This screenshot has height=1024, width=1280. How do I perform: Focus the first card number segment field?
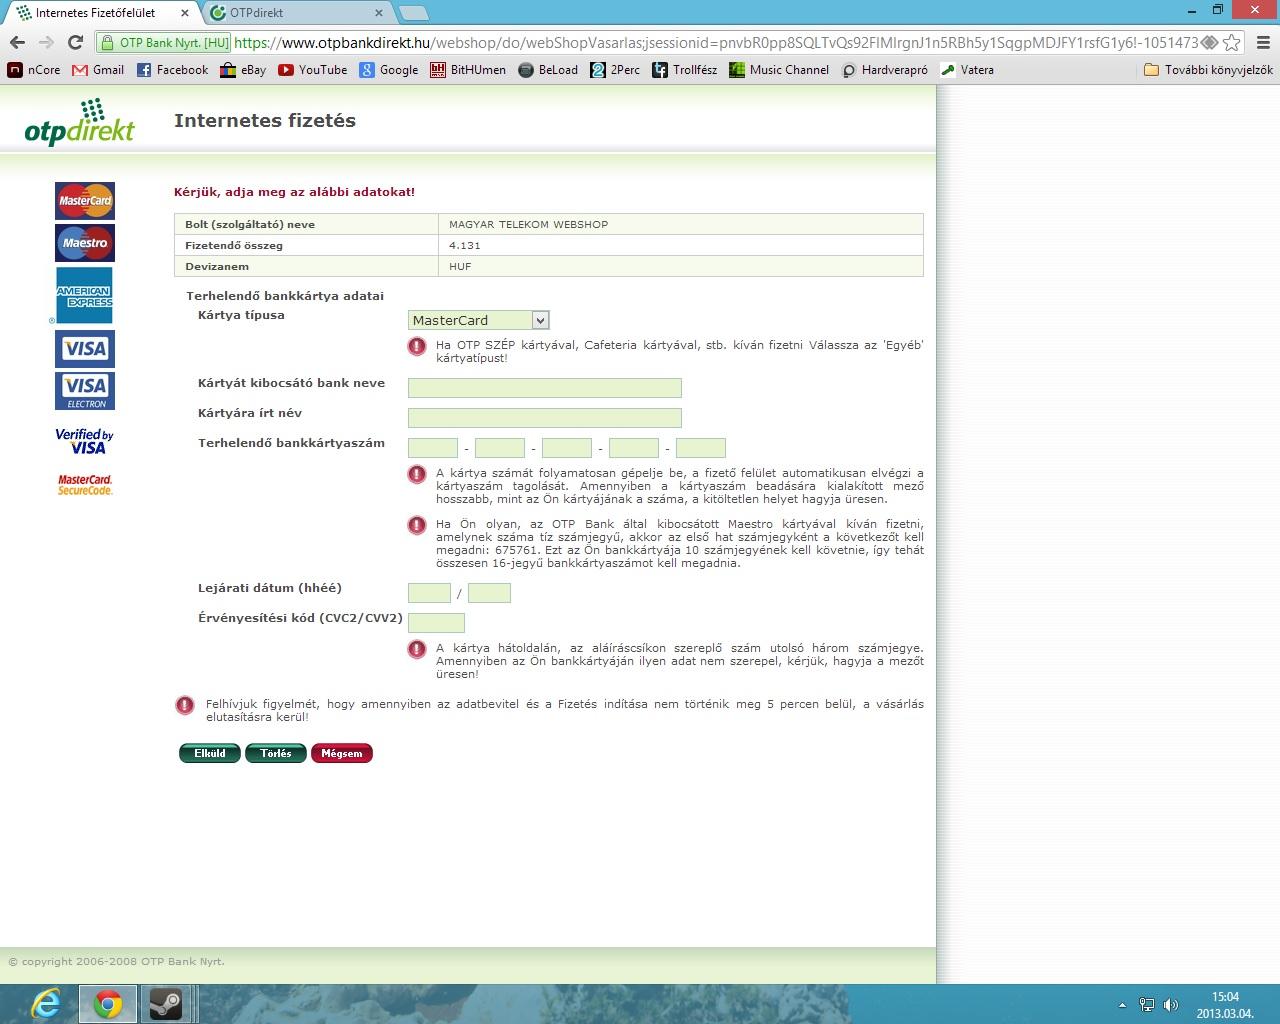433,448
